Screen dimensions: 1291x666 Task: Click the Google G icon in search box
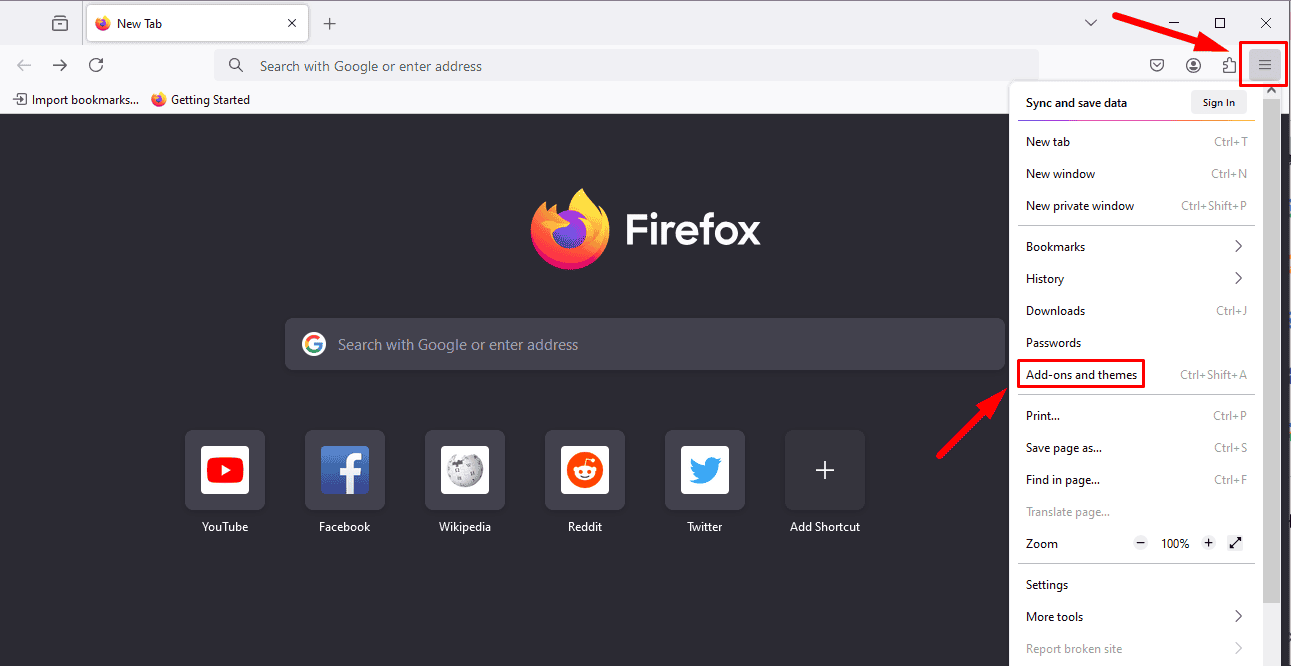pos(314,344)
